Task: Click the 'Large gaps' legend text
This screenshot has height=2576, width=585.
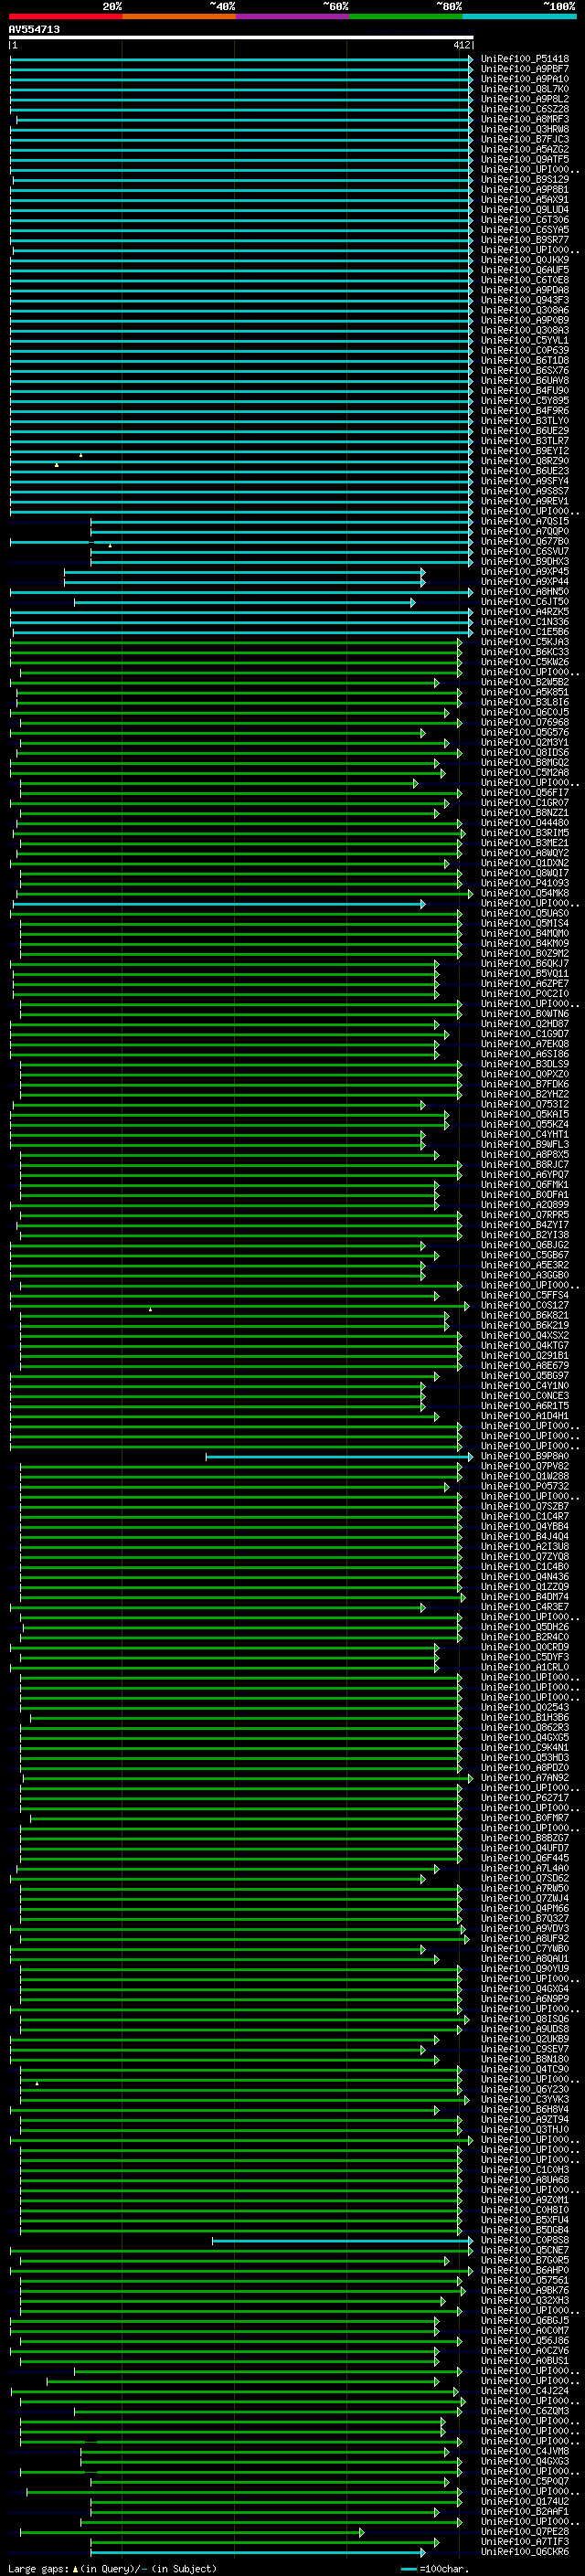Action: [38, 2568]
